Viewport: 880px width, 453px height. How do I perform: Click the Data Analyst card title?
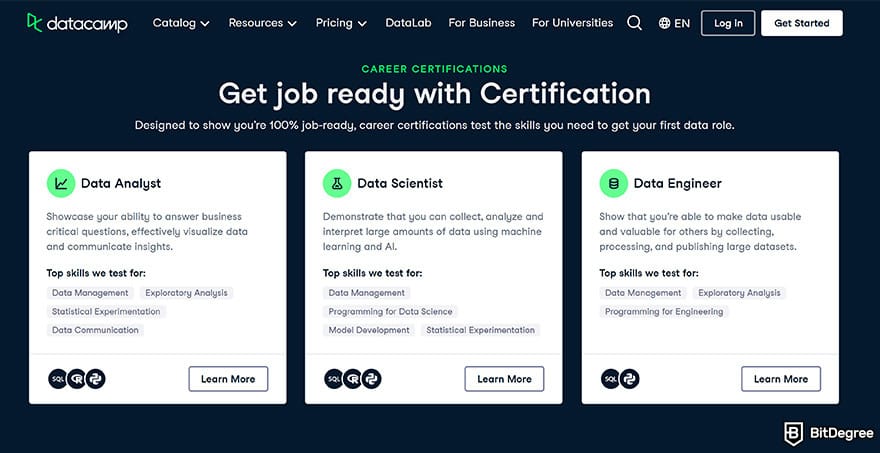pyautogui.click(x=121, y=184)
